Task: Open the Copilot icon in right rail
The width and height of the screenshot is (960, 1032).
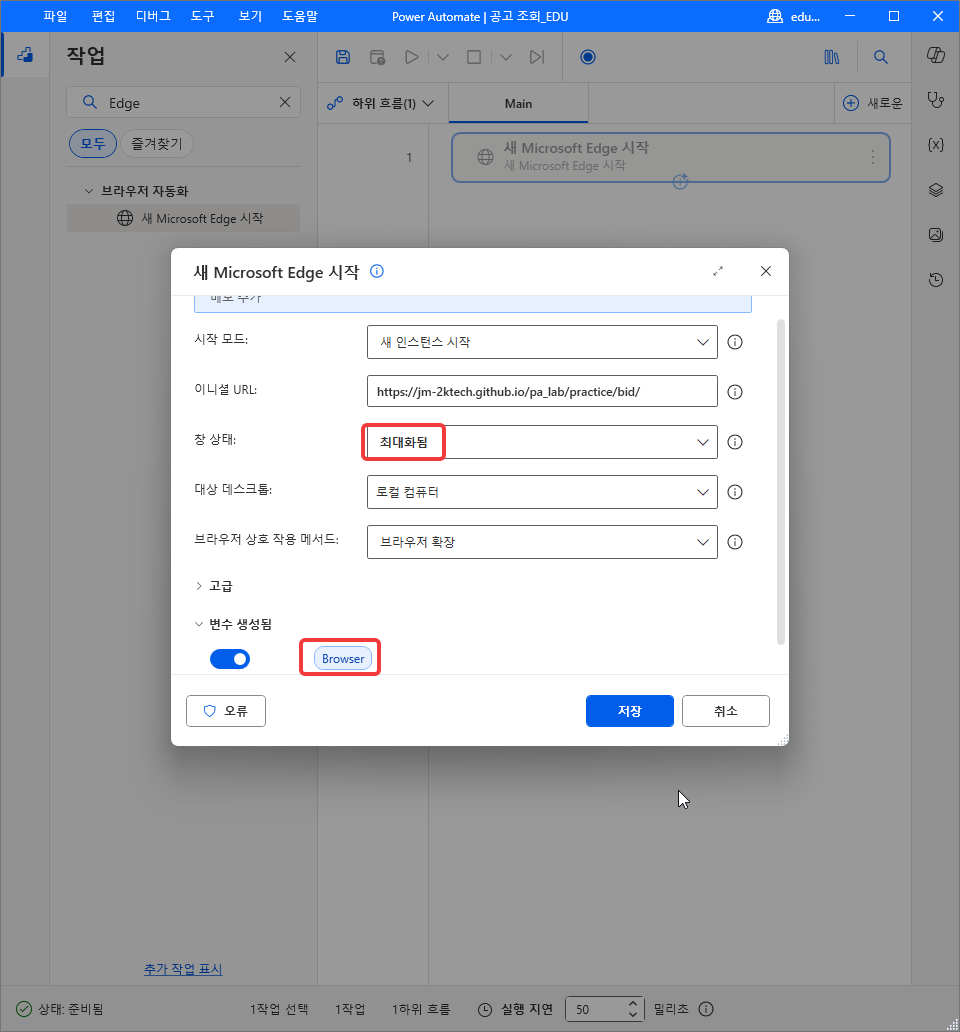Action: [x=936, y=55]
